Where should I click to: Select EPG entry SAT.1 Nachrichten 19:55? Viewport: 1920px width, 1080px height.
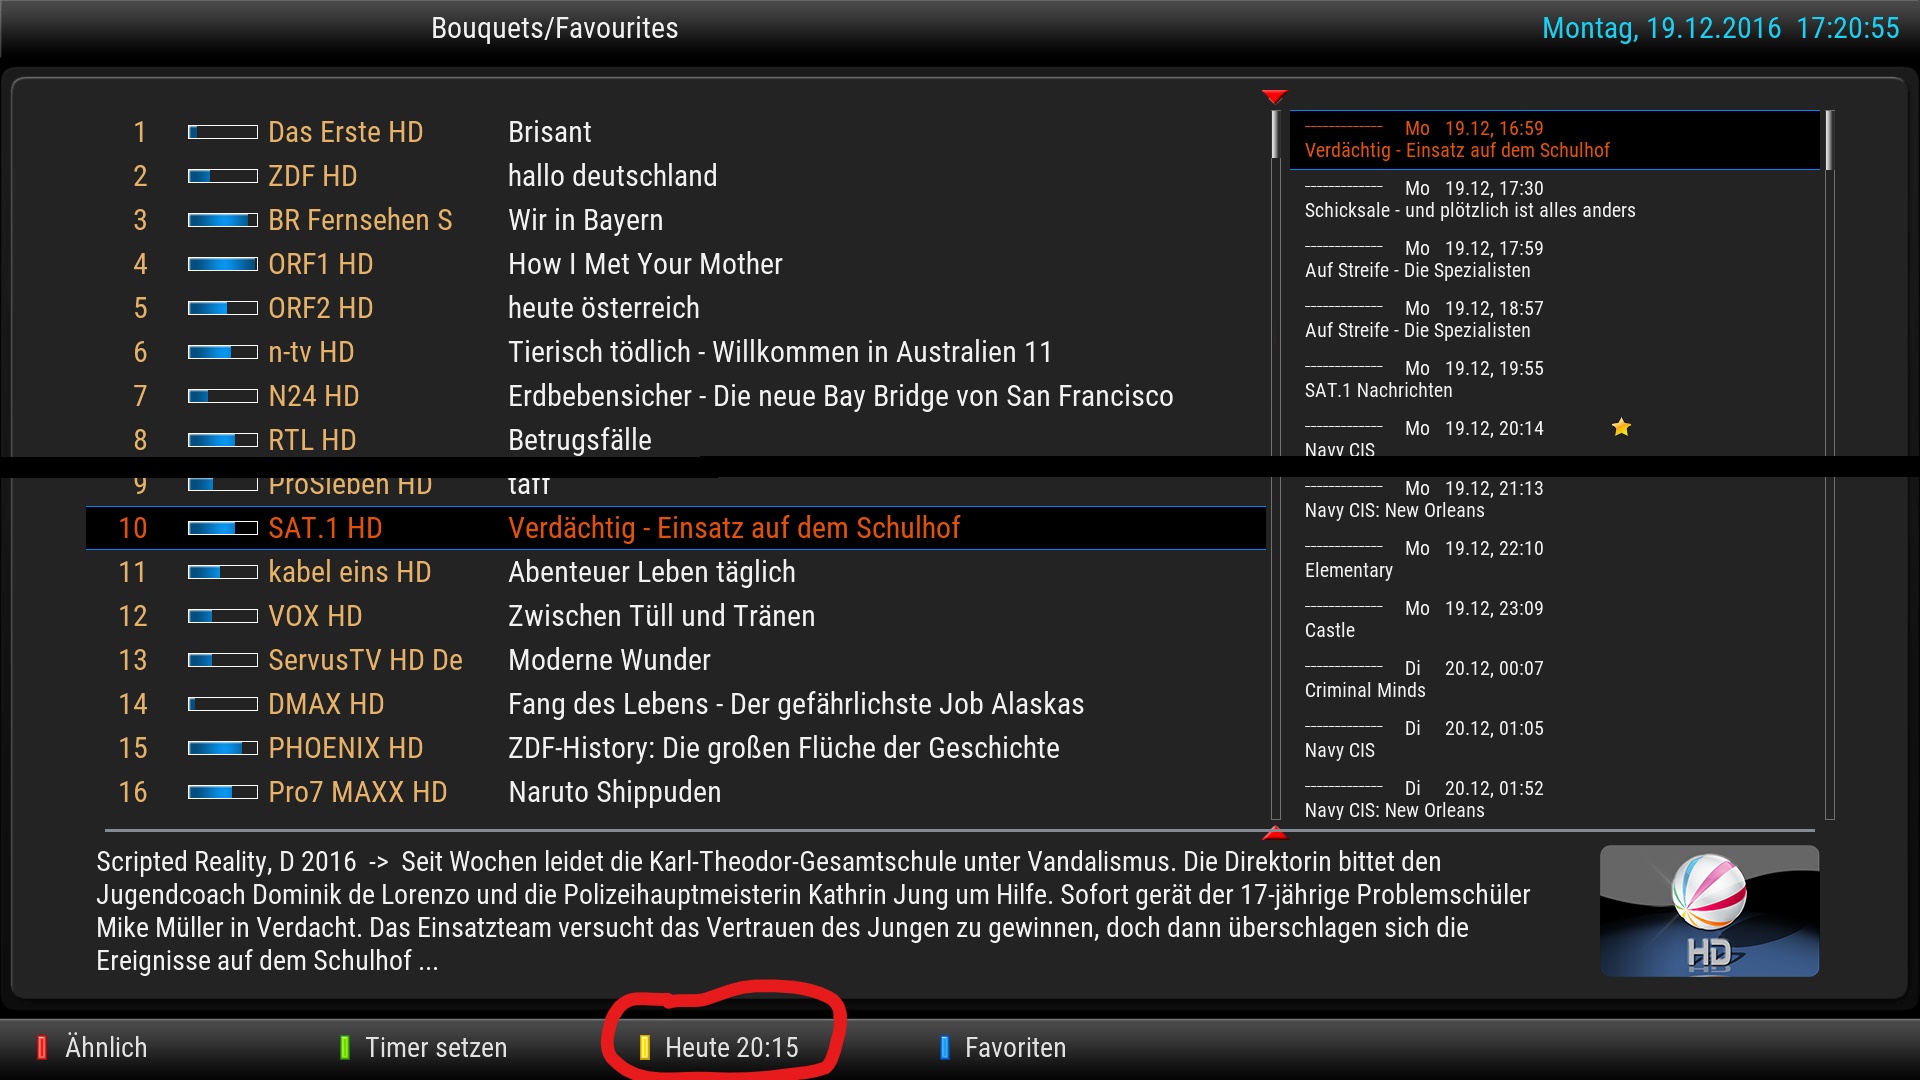(1424, 380)
